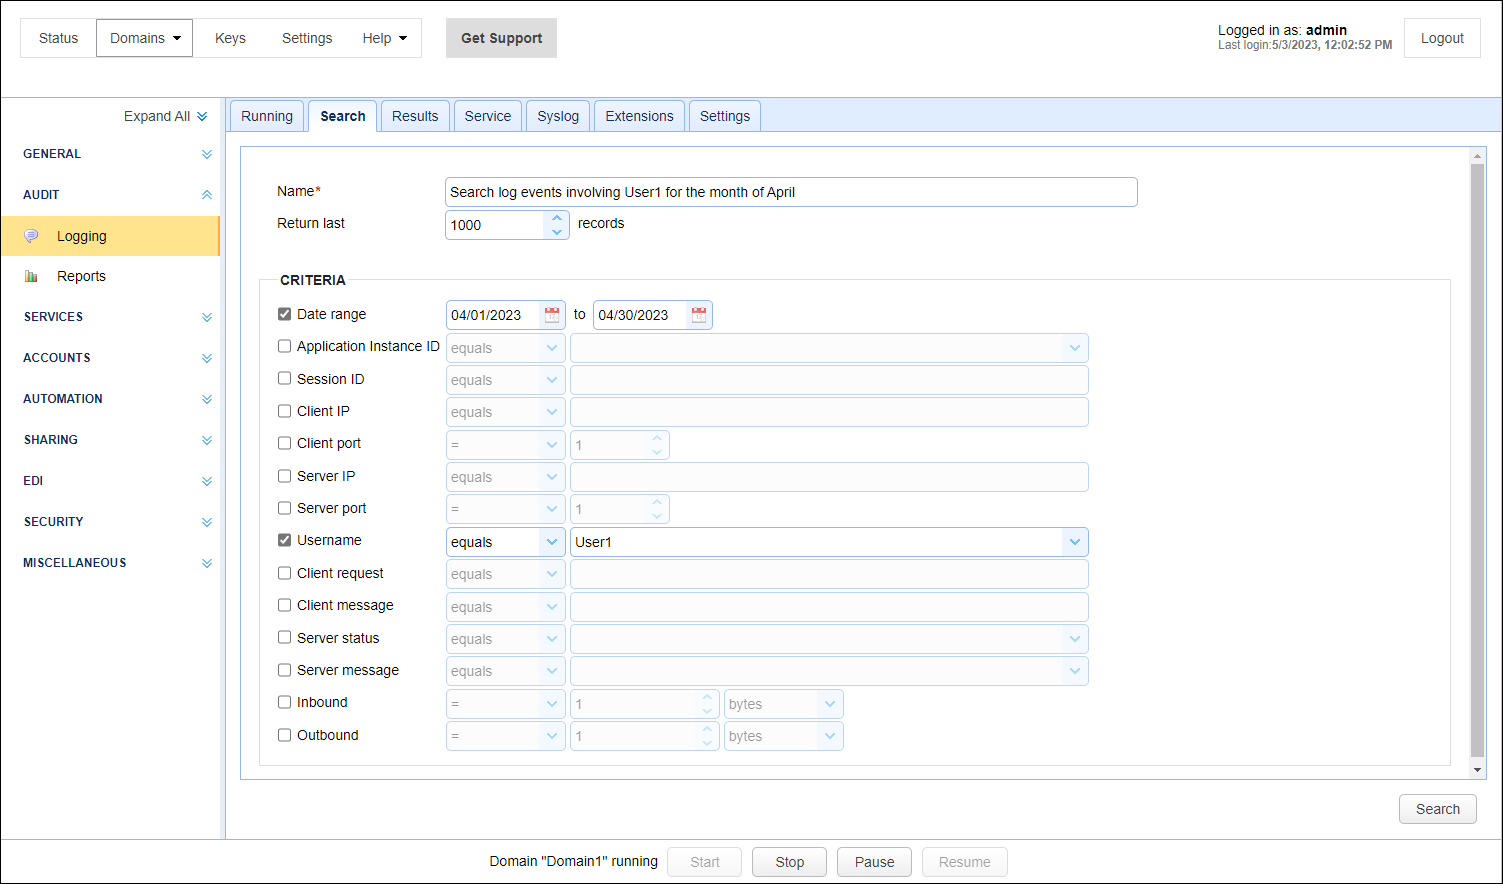Run the log Search button

[x=1438, y=809]
